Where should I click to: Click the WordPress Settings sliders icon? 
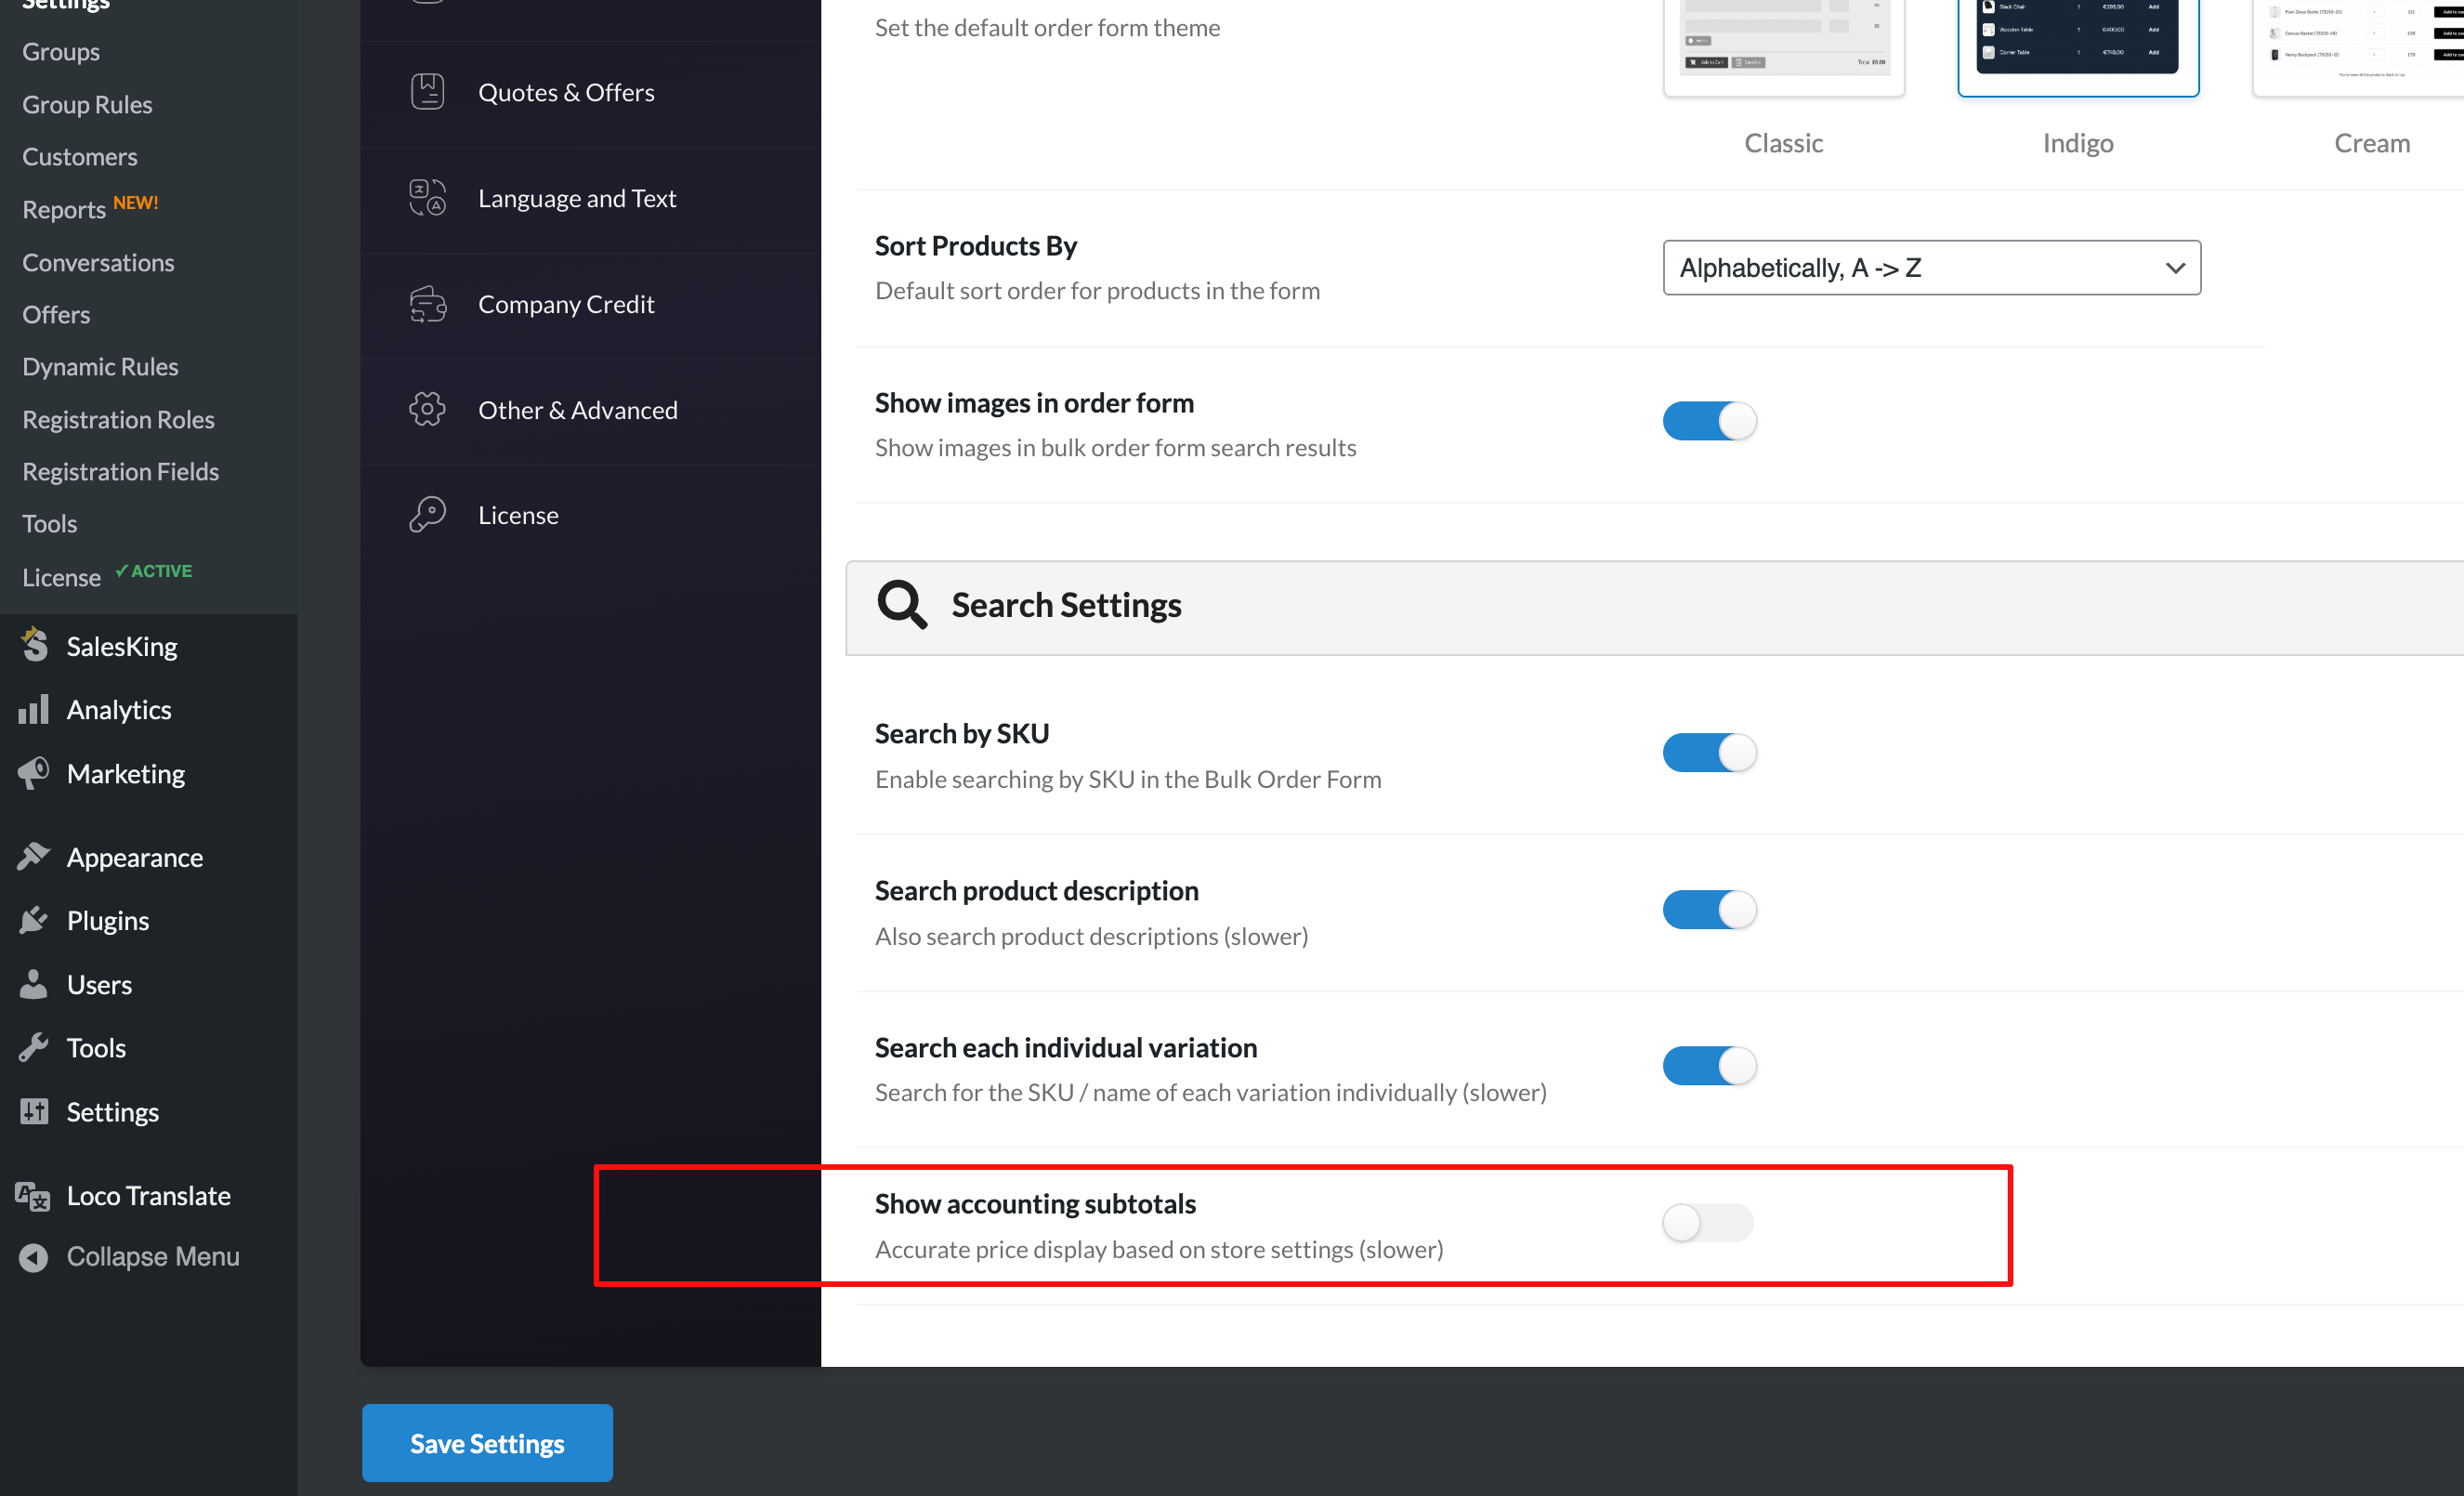[34, 1111]
